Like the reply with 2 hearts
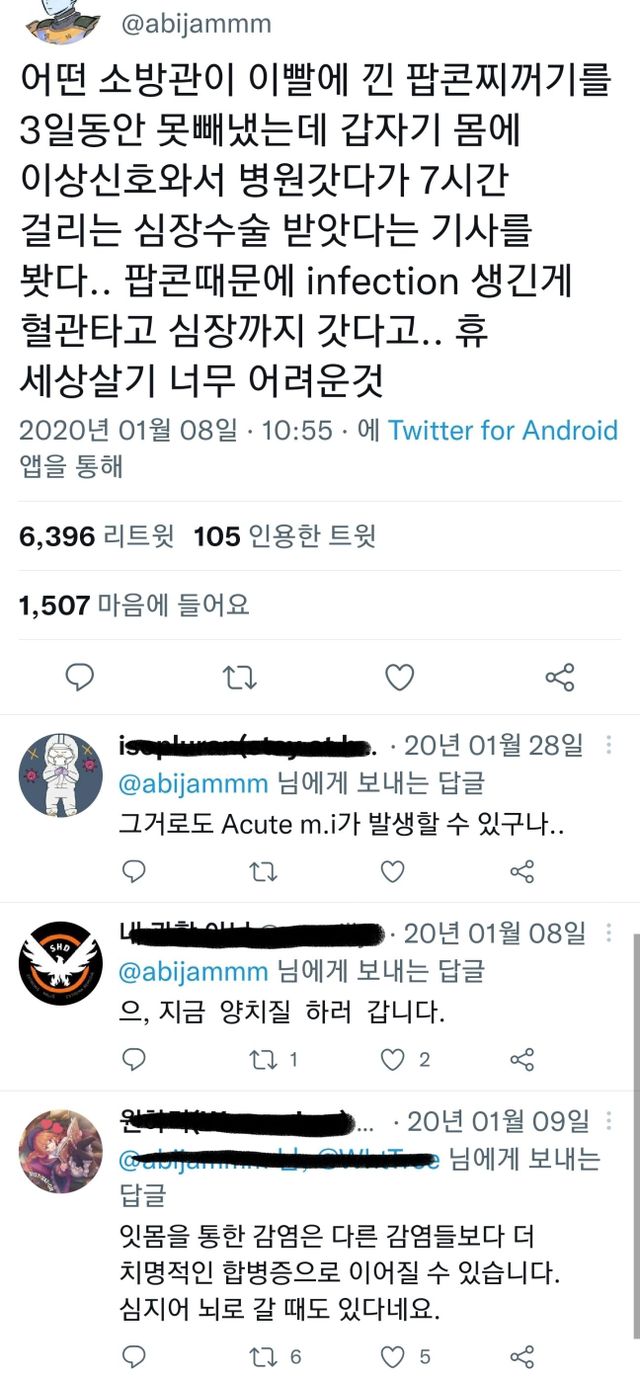Viewport: 640px width, 1379px height. tap(395, 1060)
